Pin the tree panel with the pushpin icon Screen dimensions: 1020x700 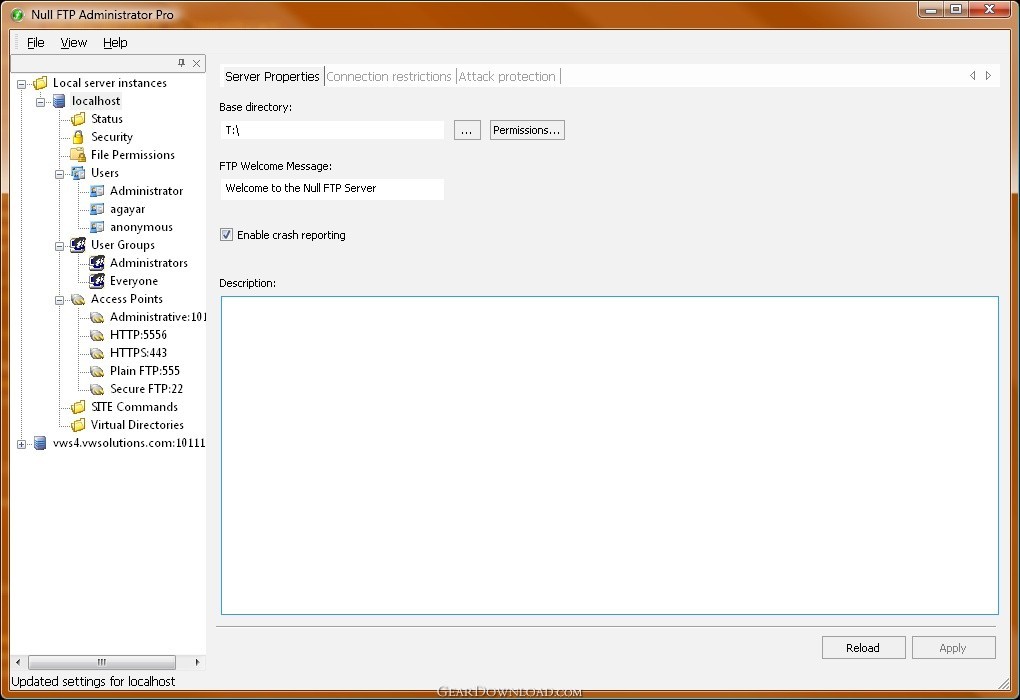tap(181, 63)
